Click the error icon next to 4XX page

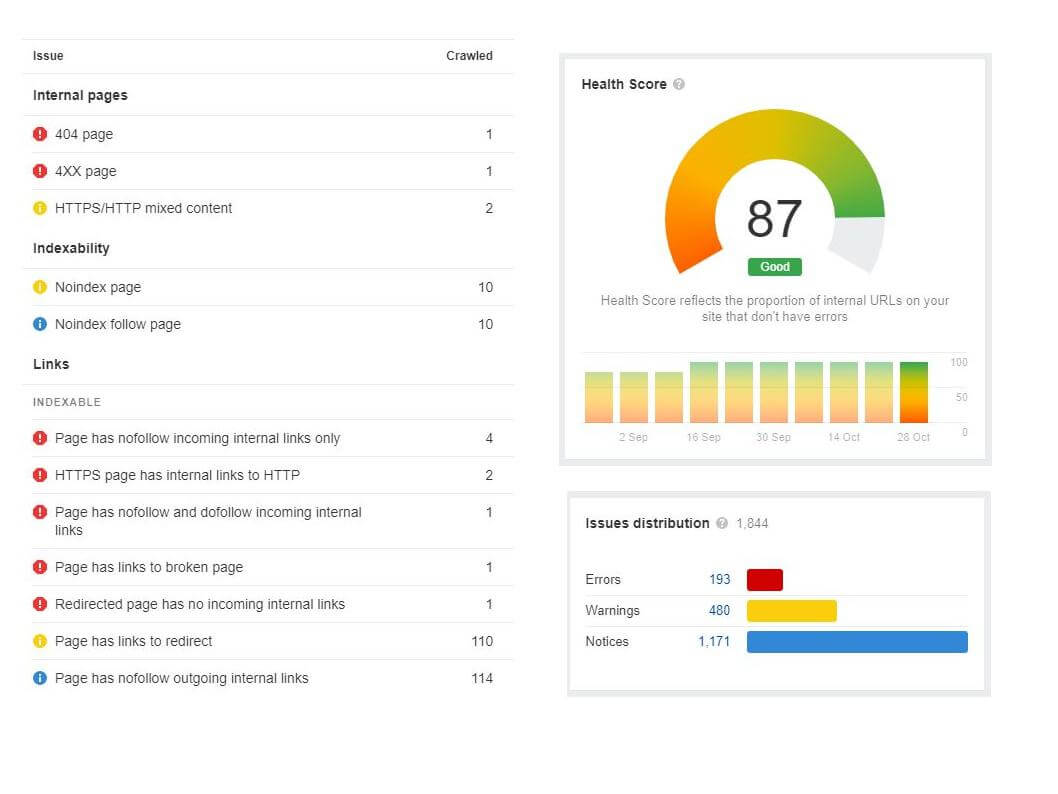tap(40, 171)
